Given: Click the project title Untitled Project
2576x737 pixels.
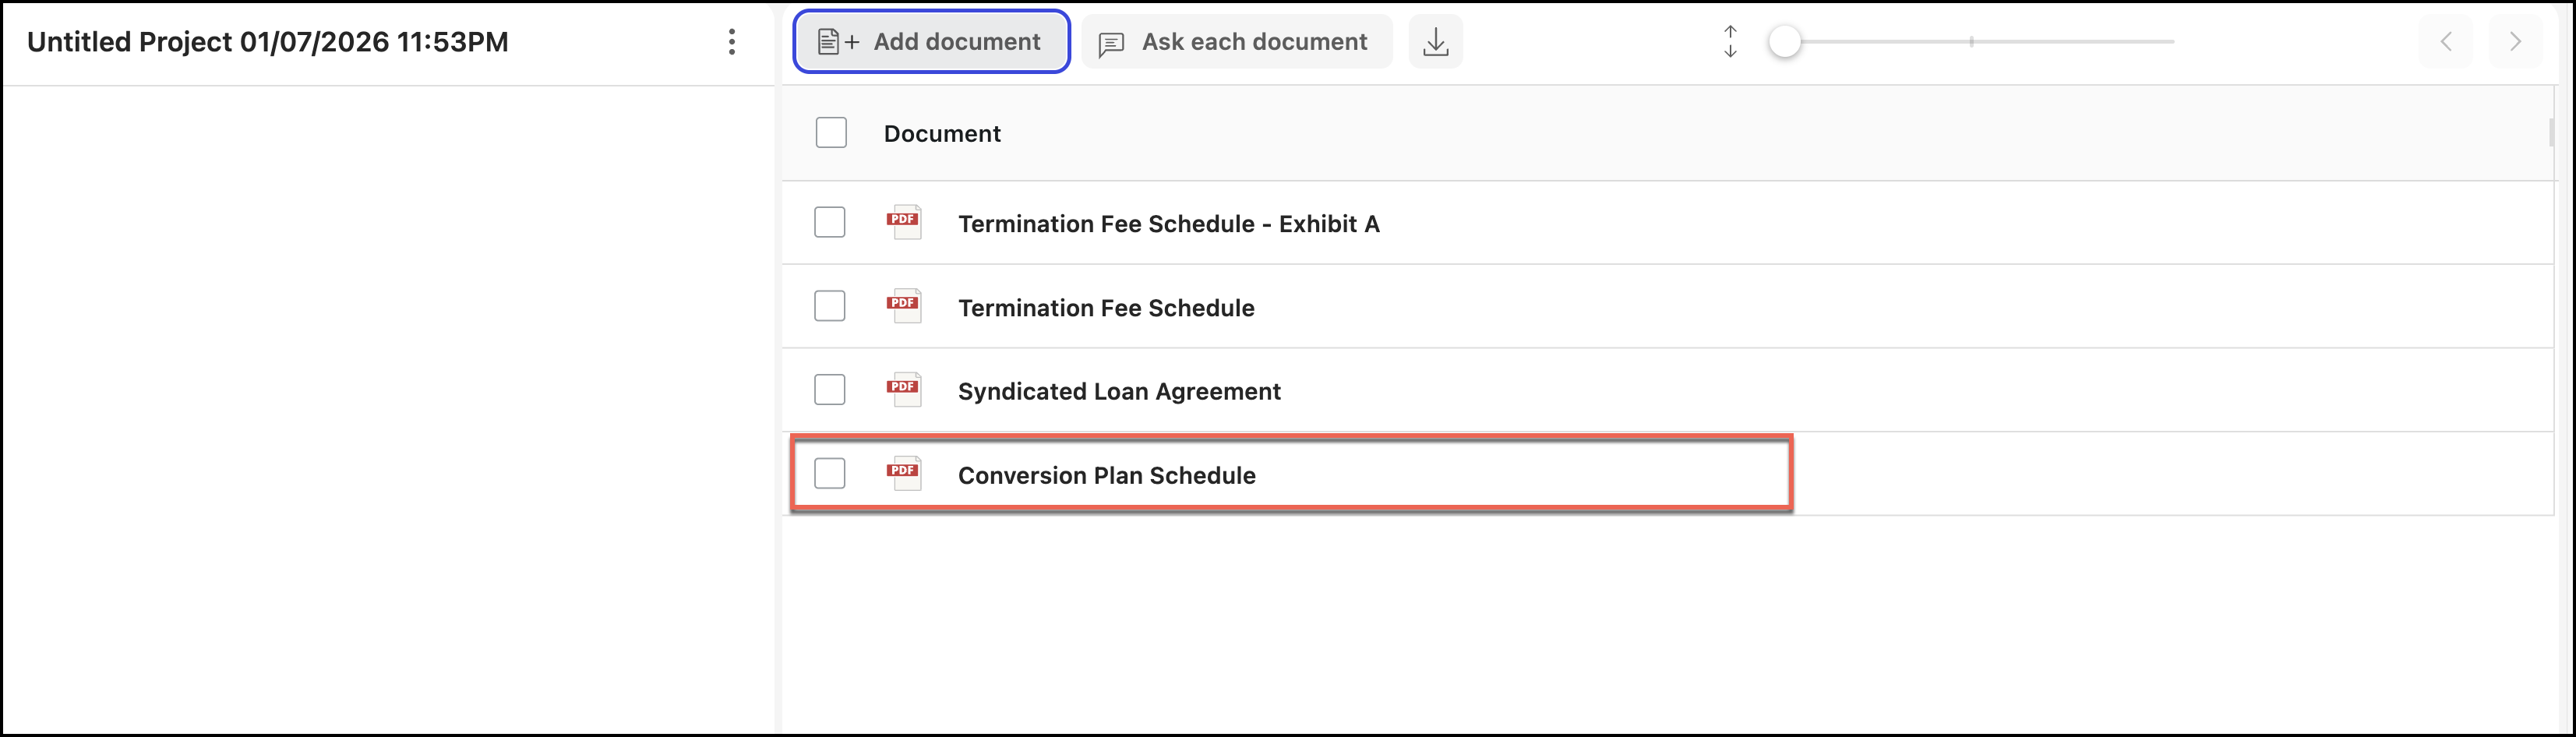Looking at the screenshot, I should coord(268,42).
